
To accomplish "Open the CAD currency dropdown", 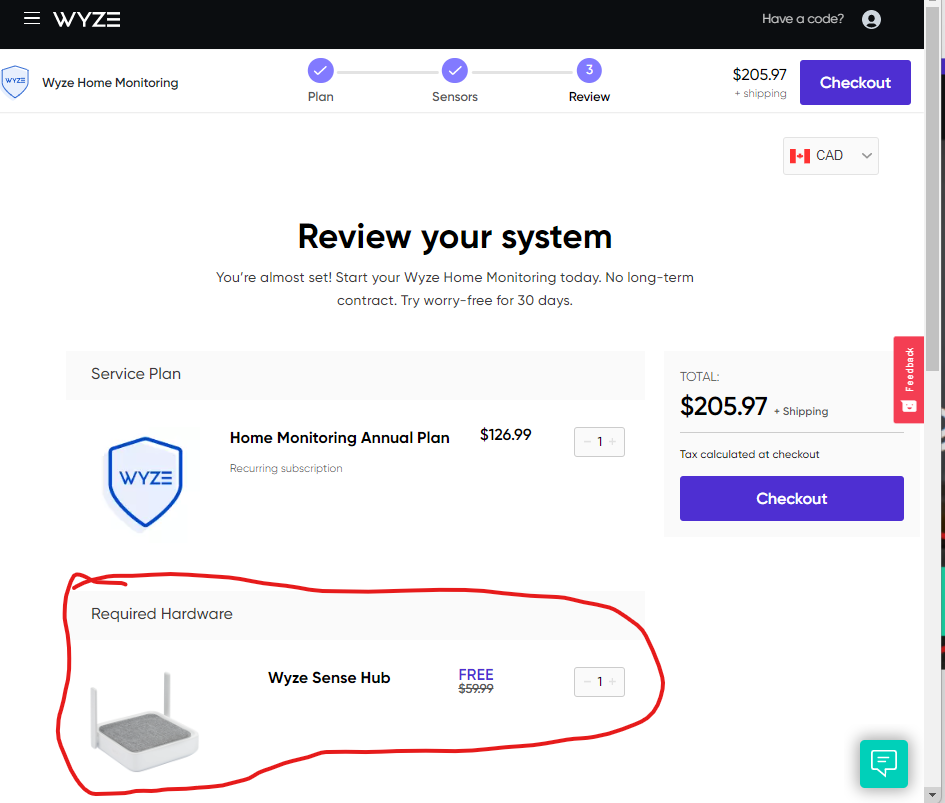I will pos(830,156).
